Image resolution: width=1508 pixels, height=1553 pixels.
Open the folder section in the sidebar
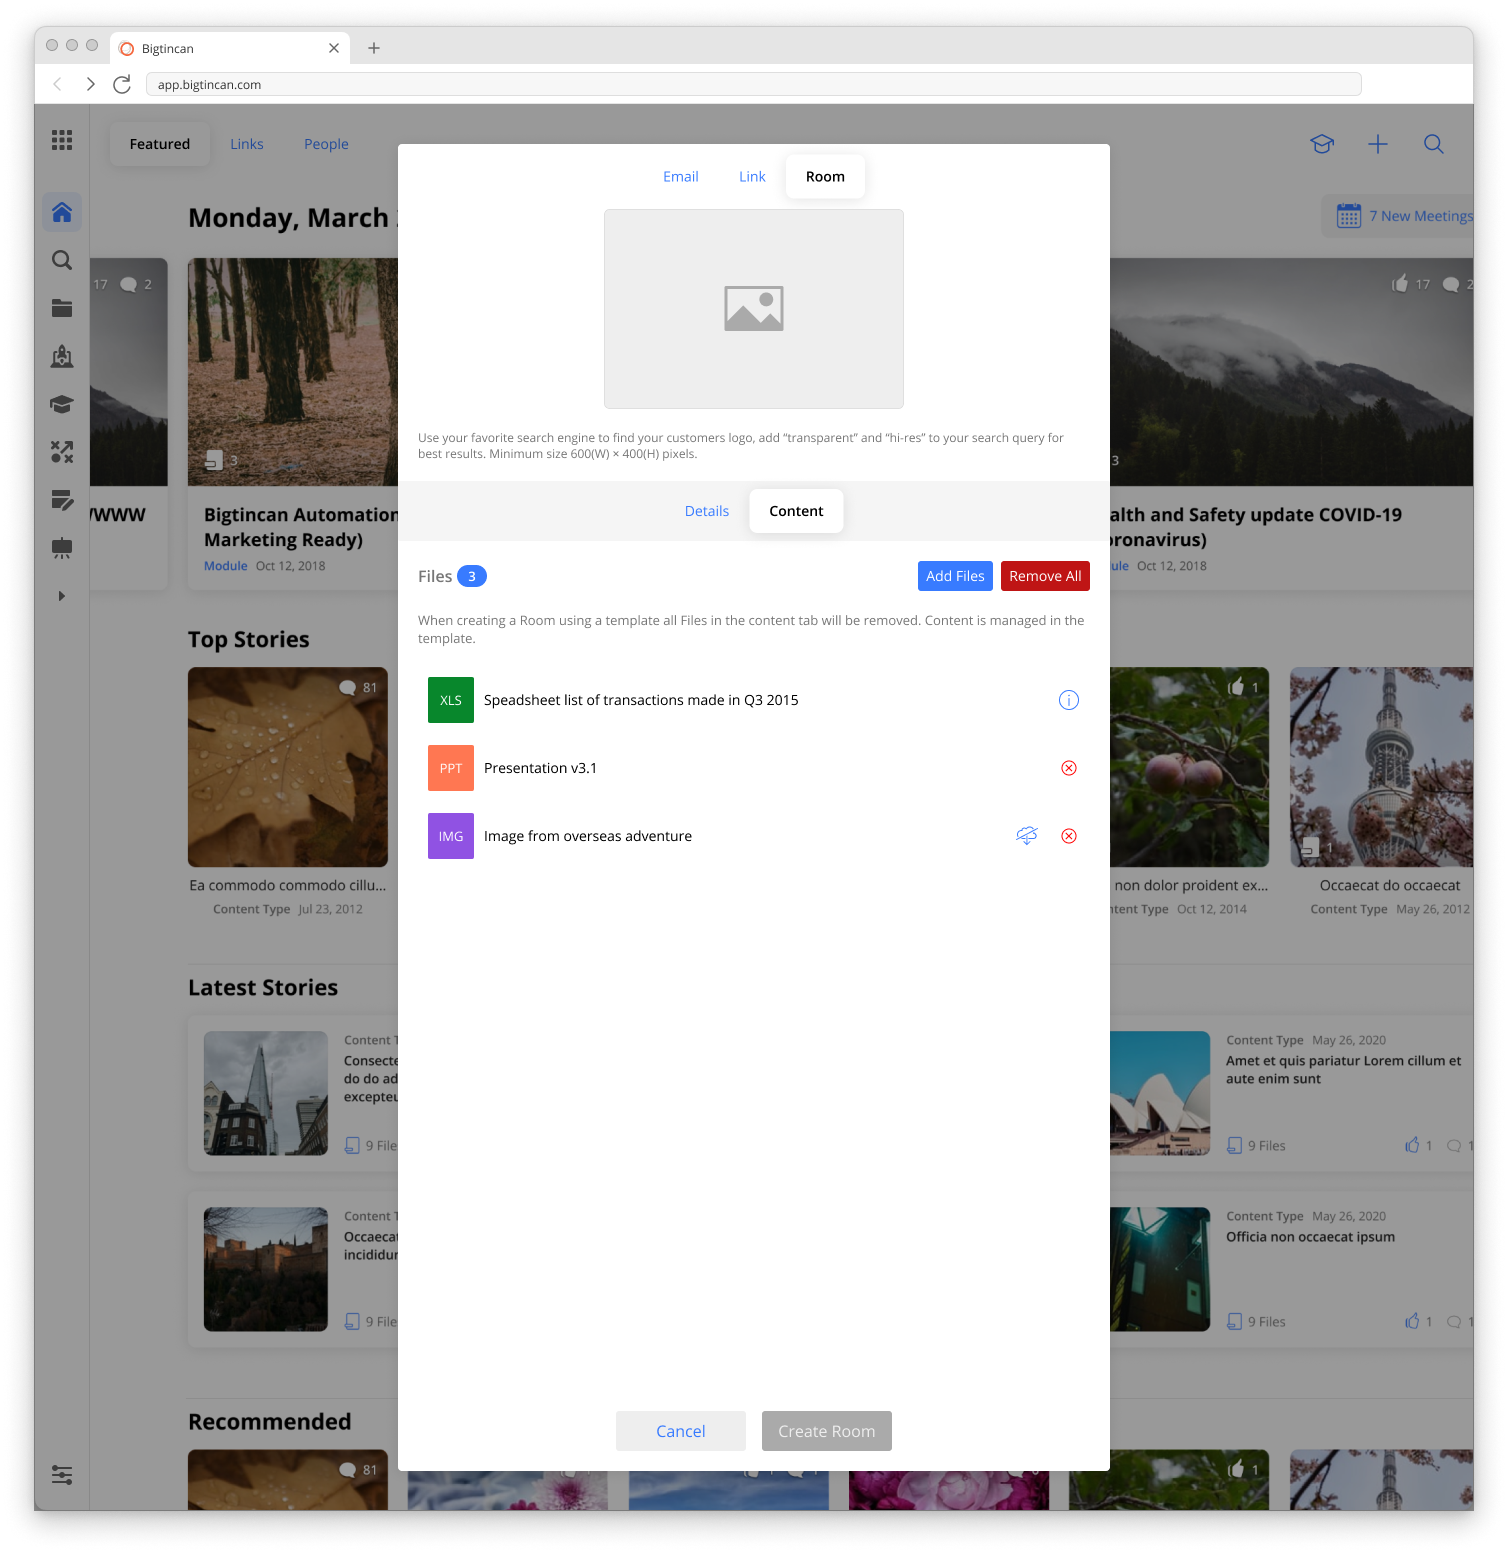click(62, 308)
